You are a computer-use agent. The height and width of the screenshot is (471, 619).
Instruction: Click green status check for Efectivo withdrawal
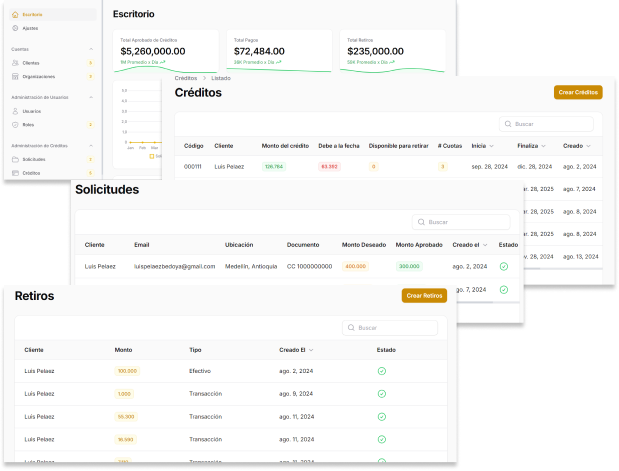pos(381,371)
